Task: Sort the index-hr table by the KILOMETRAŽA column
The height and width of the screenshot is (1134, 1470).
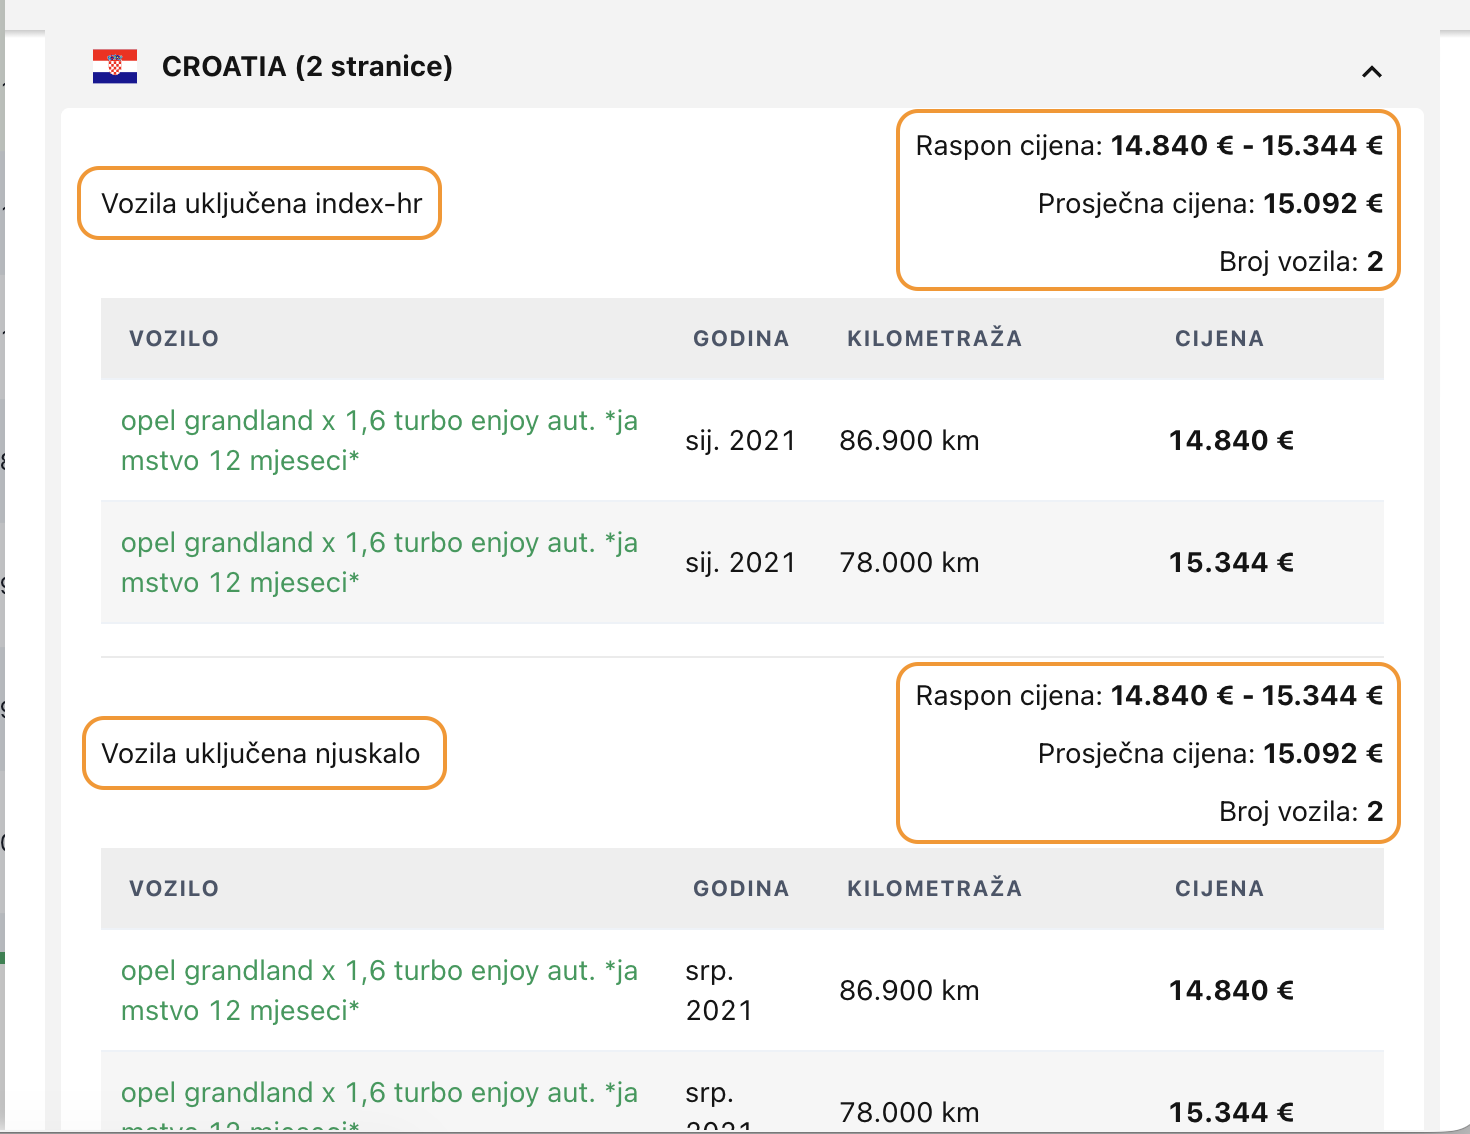Action: [934, 338]
